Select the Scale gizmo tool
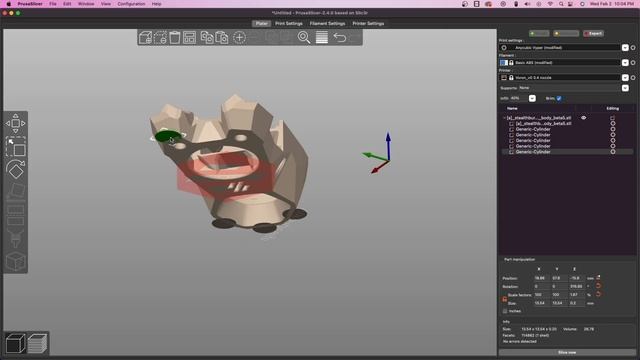Image resolution: width=640 pixels, height=360 pixels. (16, 147)
